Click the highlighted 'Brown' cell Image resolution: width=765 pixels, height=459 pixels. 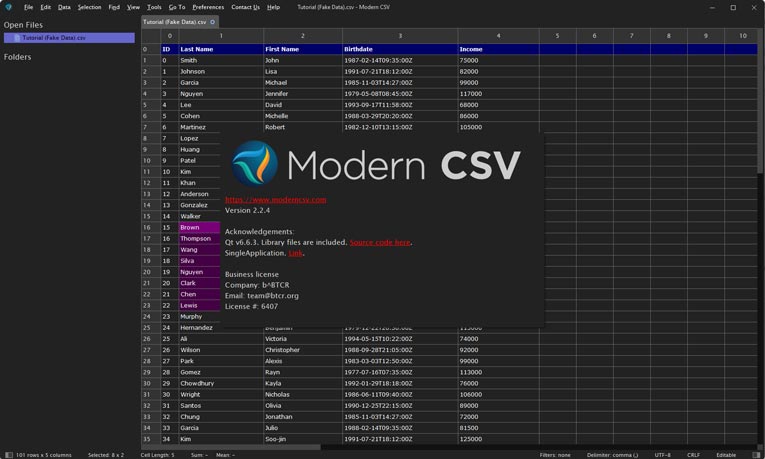pyautogui.click(x=200, y=227)
